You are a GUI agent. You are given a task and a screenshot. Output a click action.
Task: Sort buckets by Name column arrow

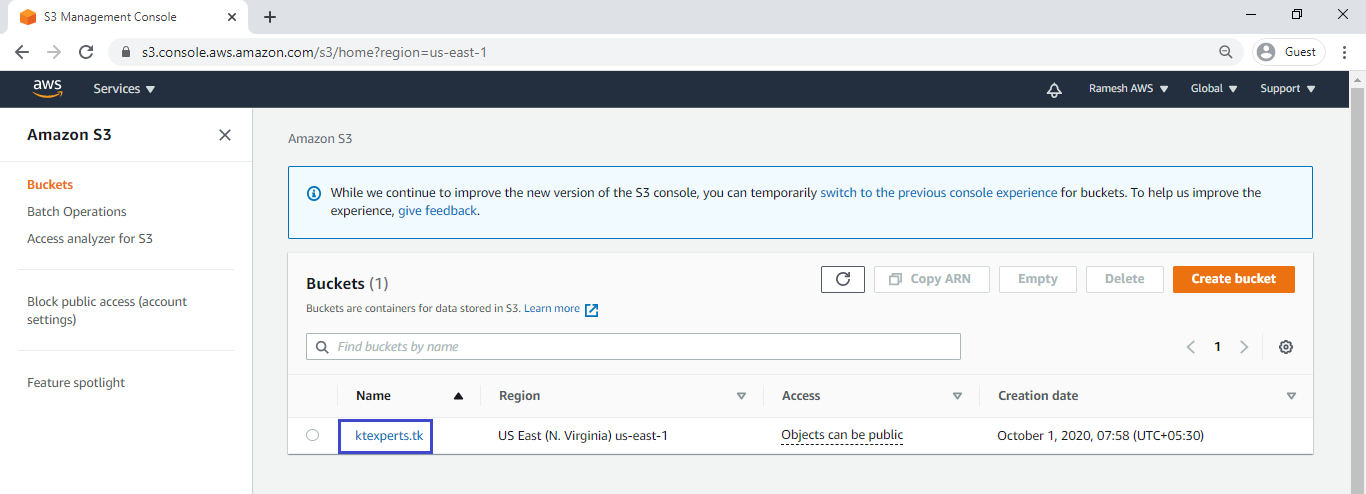[458, 396]
